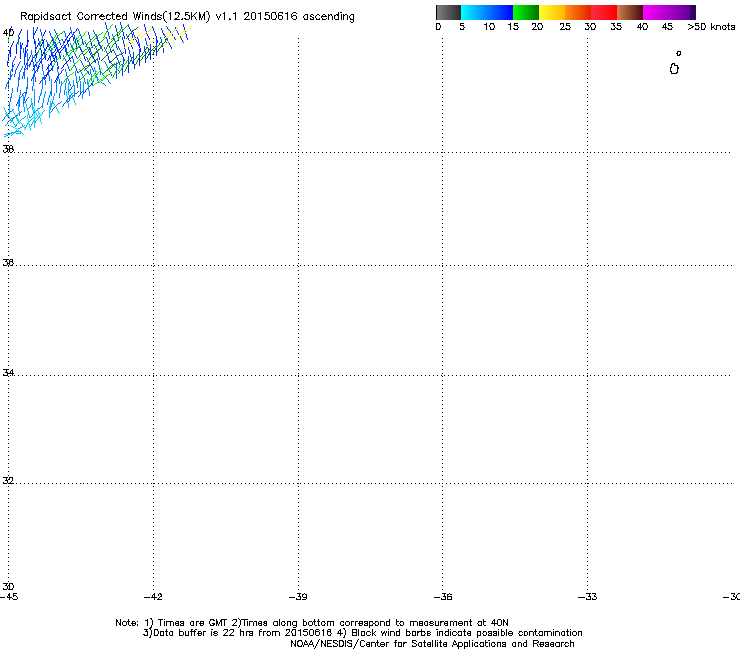The width and height of the screenshot is (740, 650).
Task: Click the 32 latitude axis label
Action: pyautogui.click(x=8, y=481)
